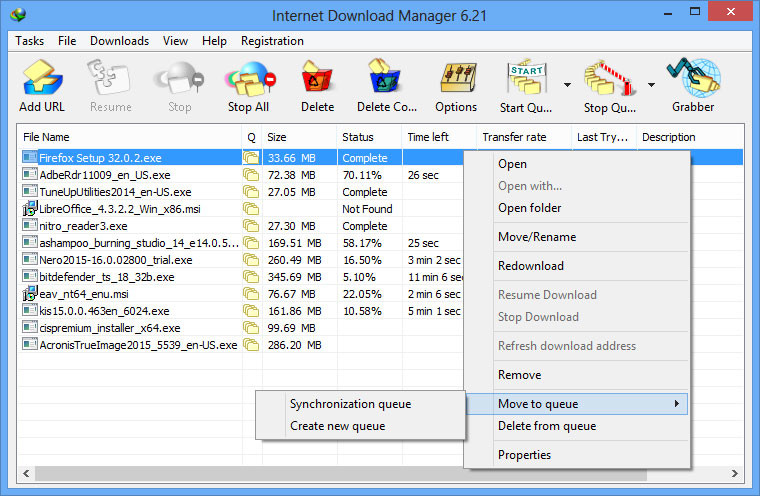This screenshot has height=496, width=760.
Task: Choose Redownload from the context menu
Action: (x=531, y=266)
